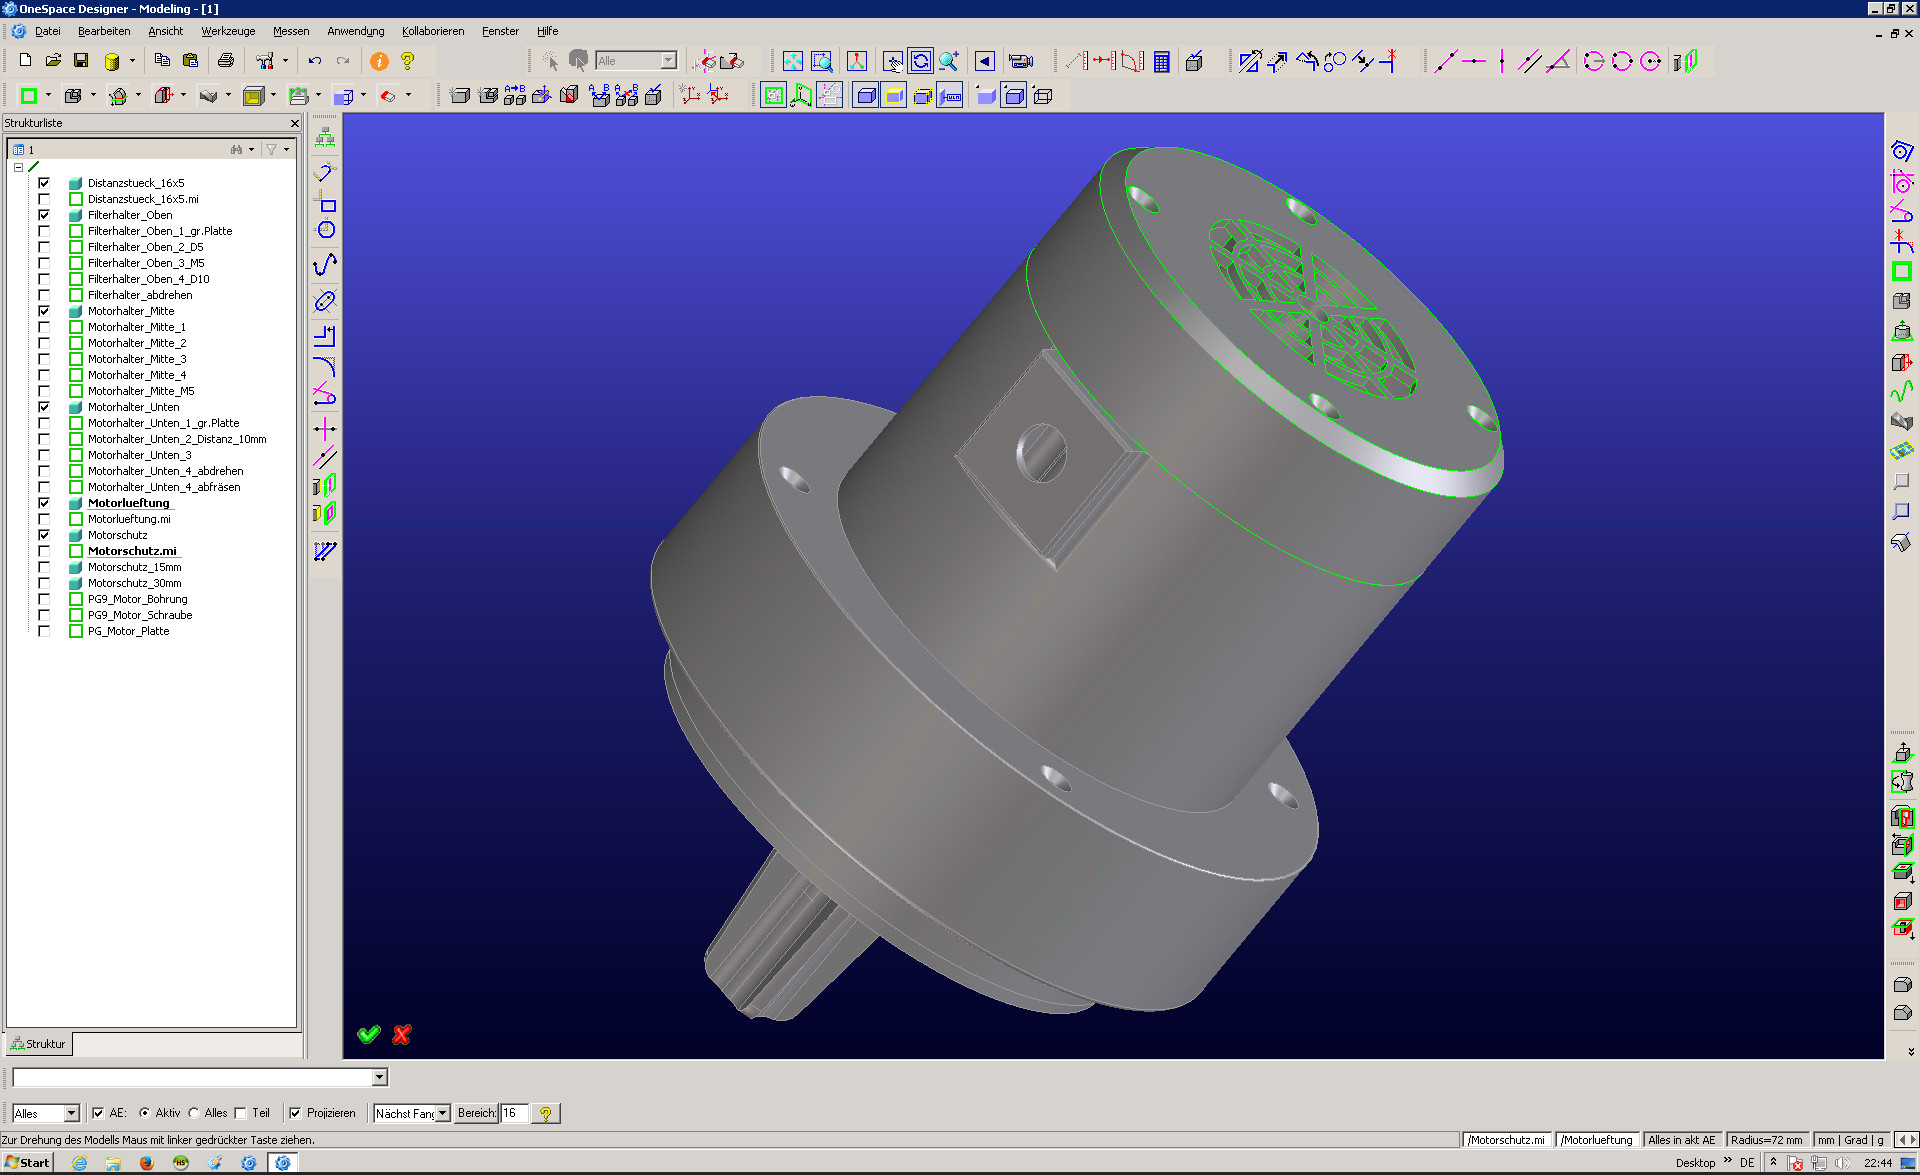Uncheck the Motorschutz visibility checkbox
The width and height of the screenshot is (1920, 1175).
(x=44, y=535)
